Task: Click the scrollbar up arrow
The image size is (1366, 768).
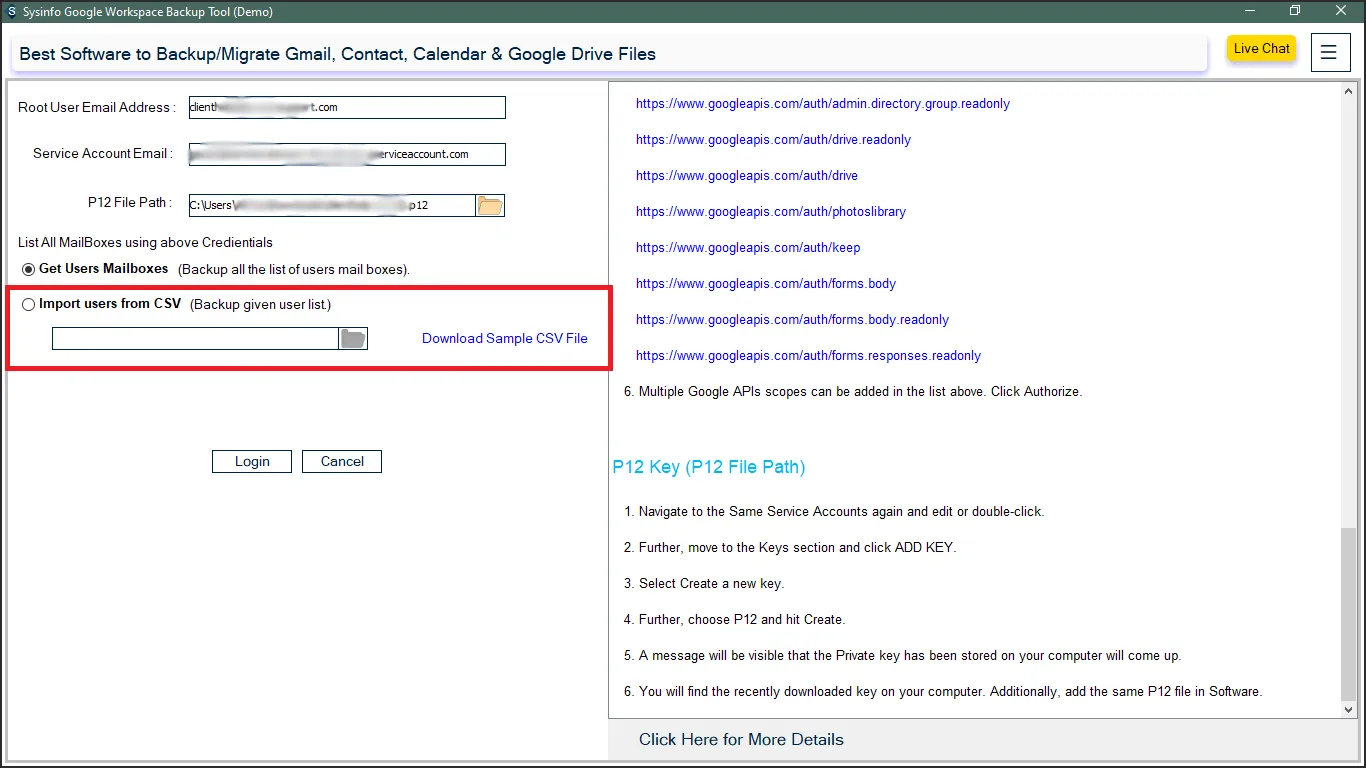Action: click(x=1348, y=90)
